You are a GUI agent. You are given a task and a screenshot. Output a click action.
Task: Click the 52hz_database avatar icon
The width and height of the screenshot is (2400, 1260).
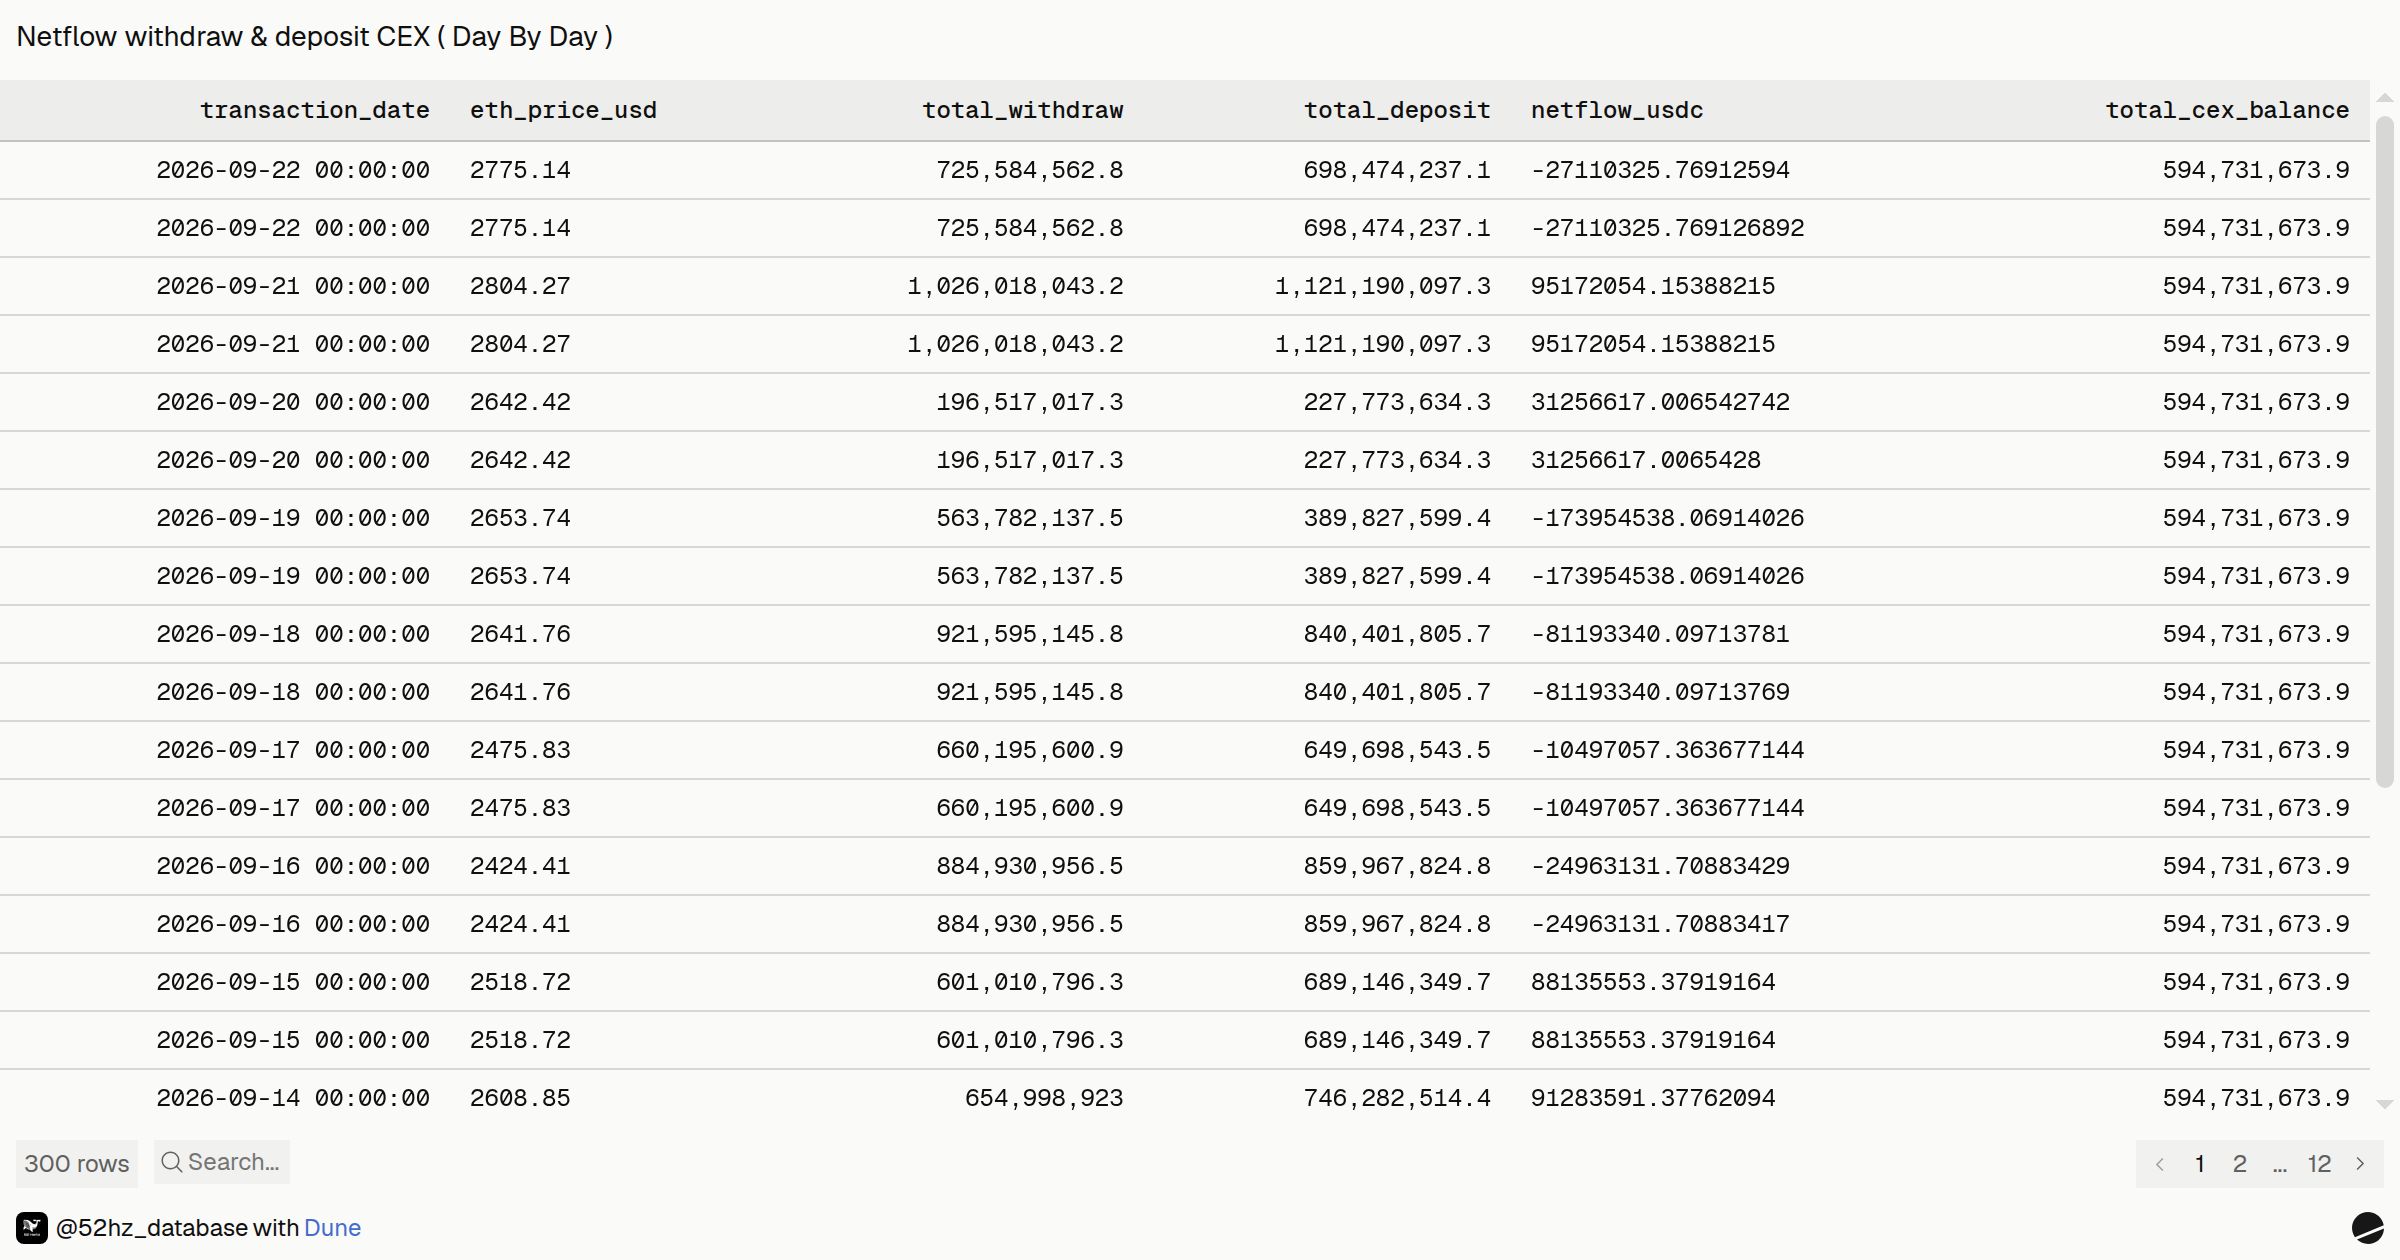32,1228
